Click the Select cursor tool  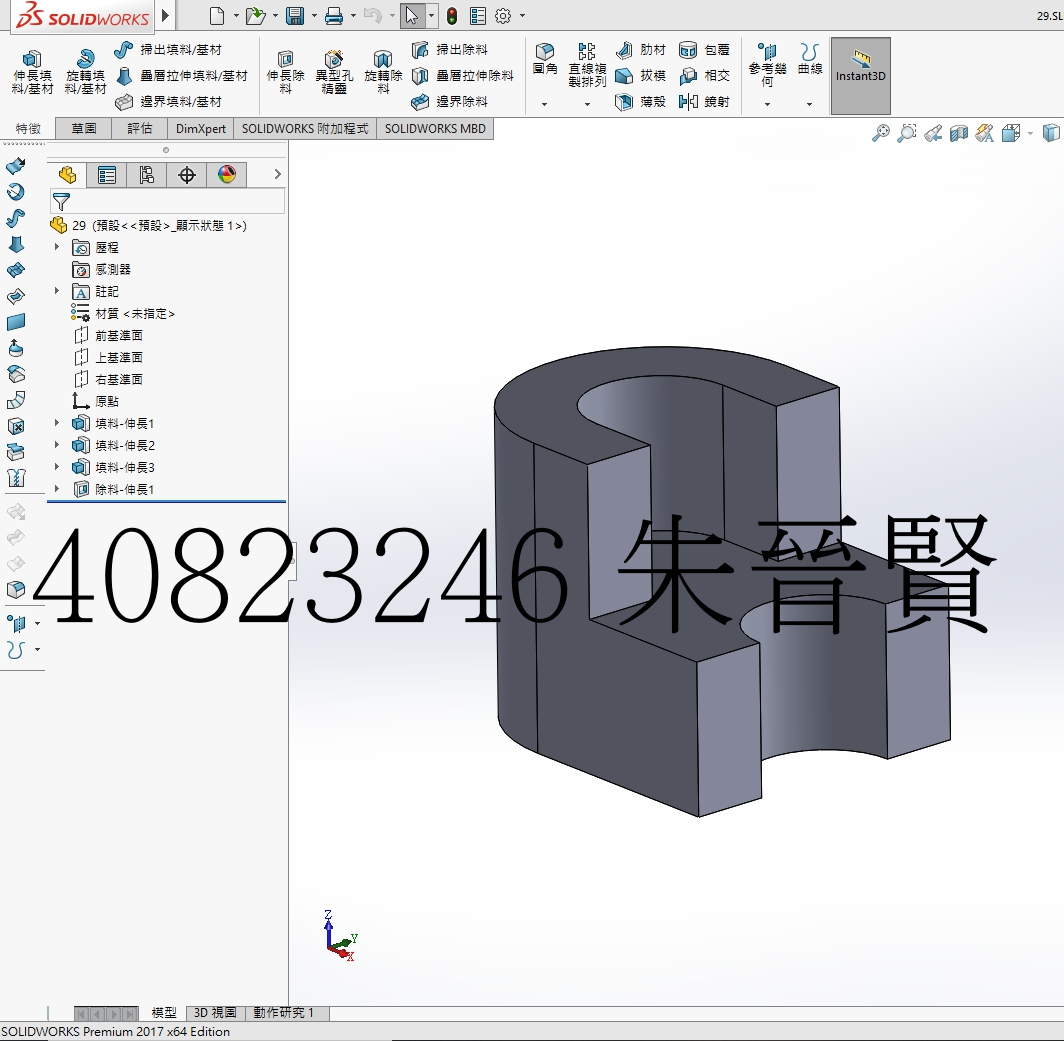click(x=411, y=16)
